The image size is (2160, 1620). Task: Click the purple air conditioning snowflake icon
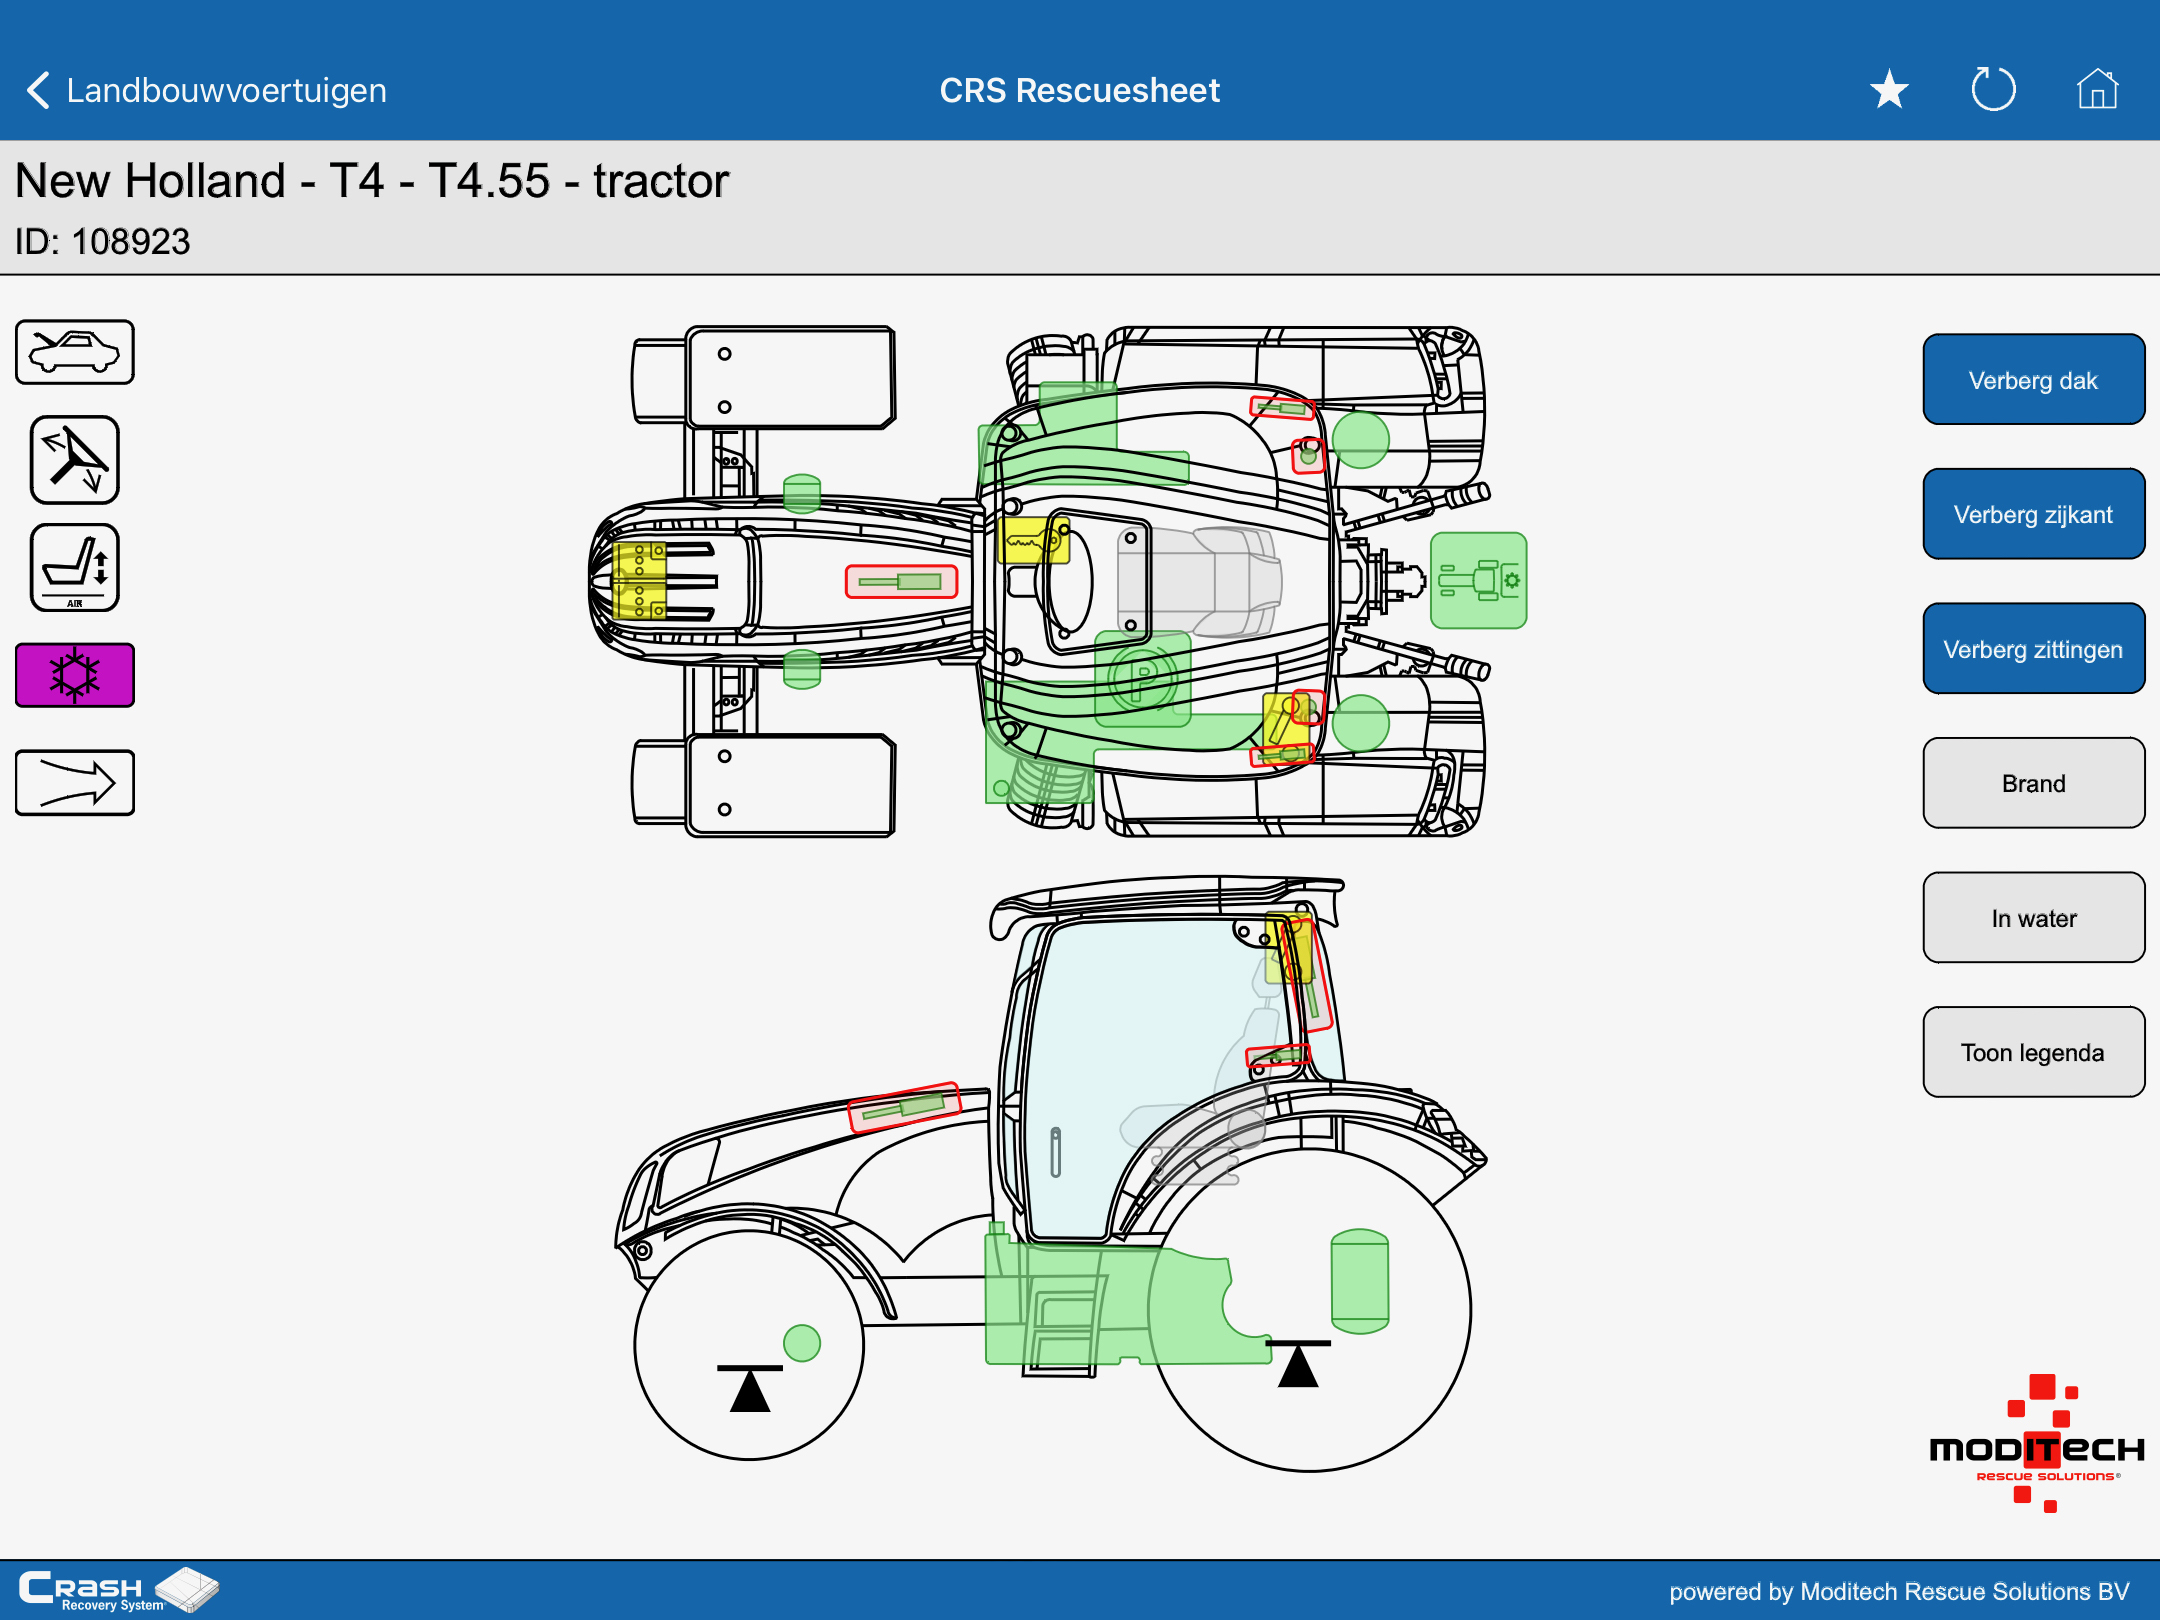[x=75, y=675]
